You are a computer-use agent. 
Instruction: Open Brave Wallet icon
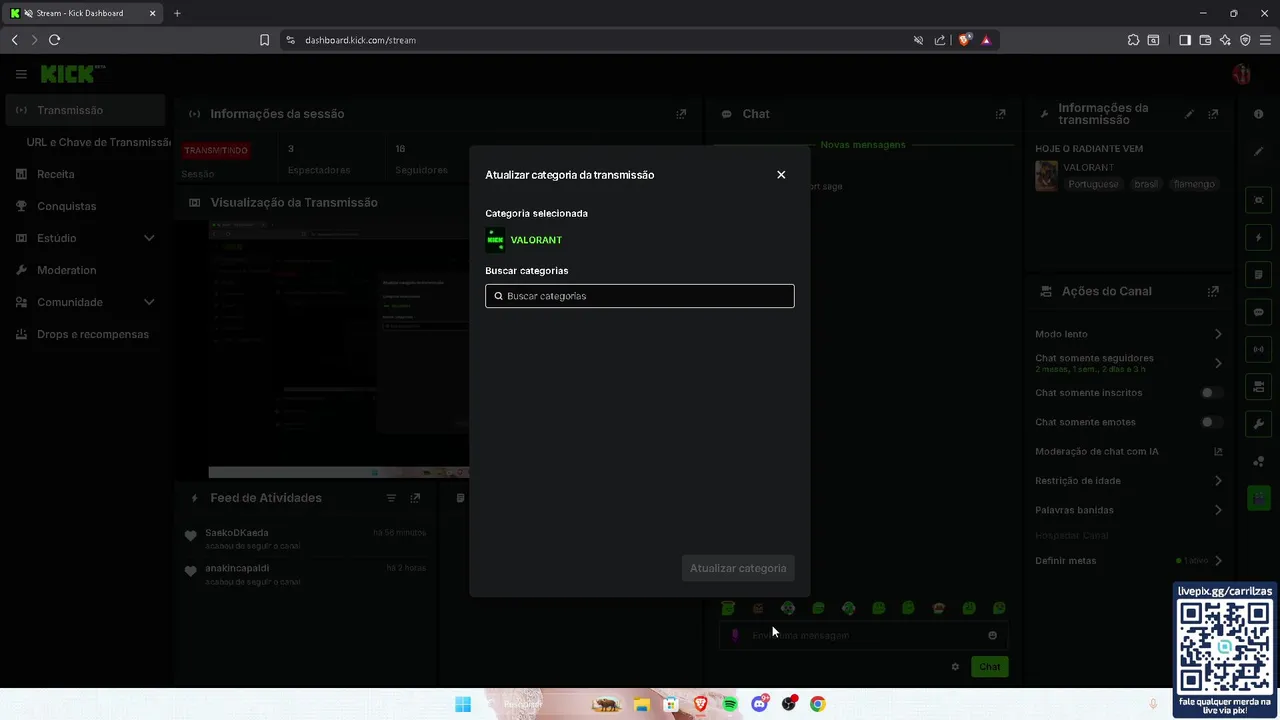[1205, 40]
